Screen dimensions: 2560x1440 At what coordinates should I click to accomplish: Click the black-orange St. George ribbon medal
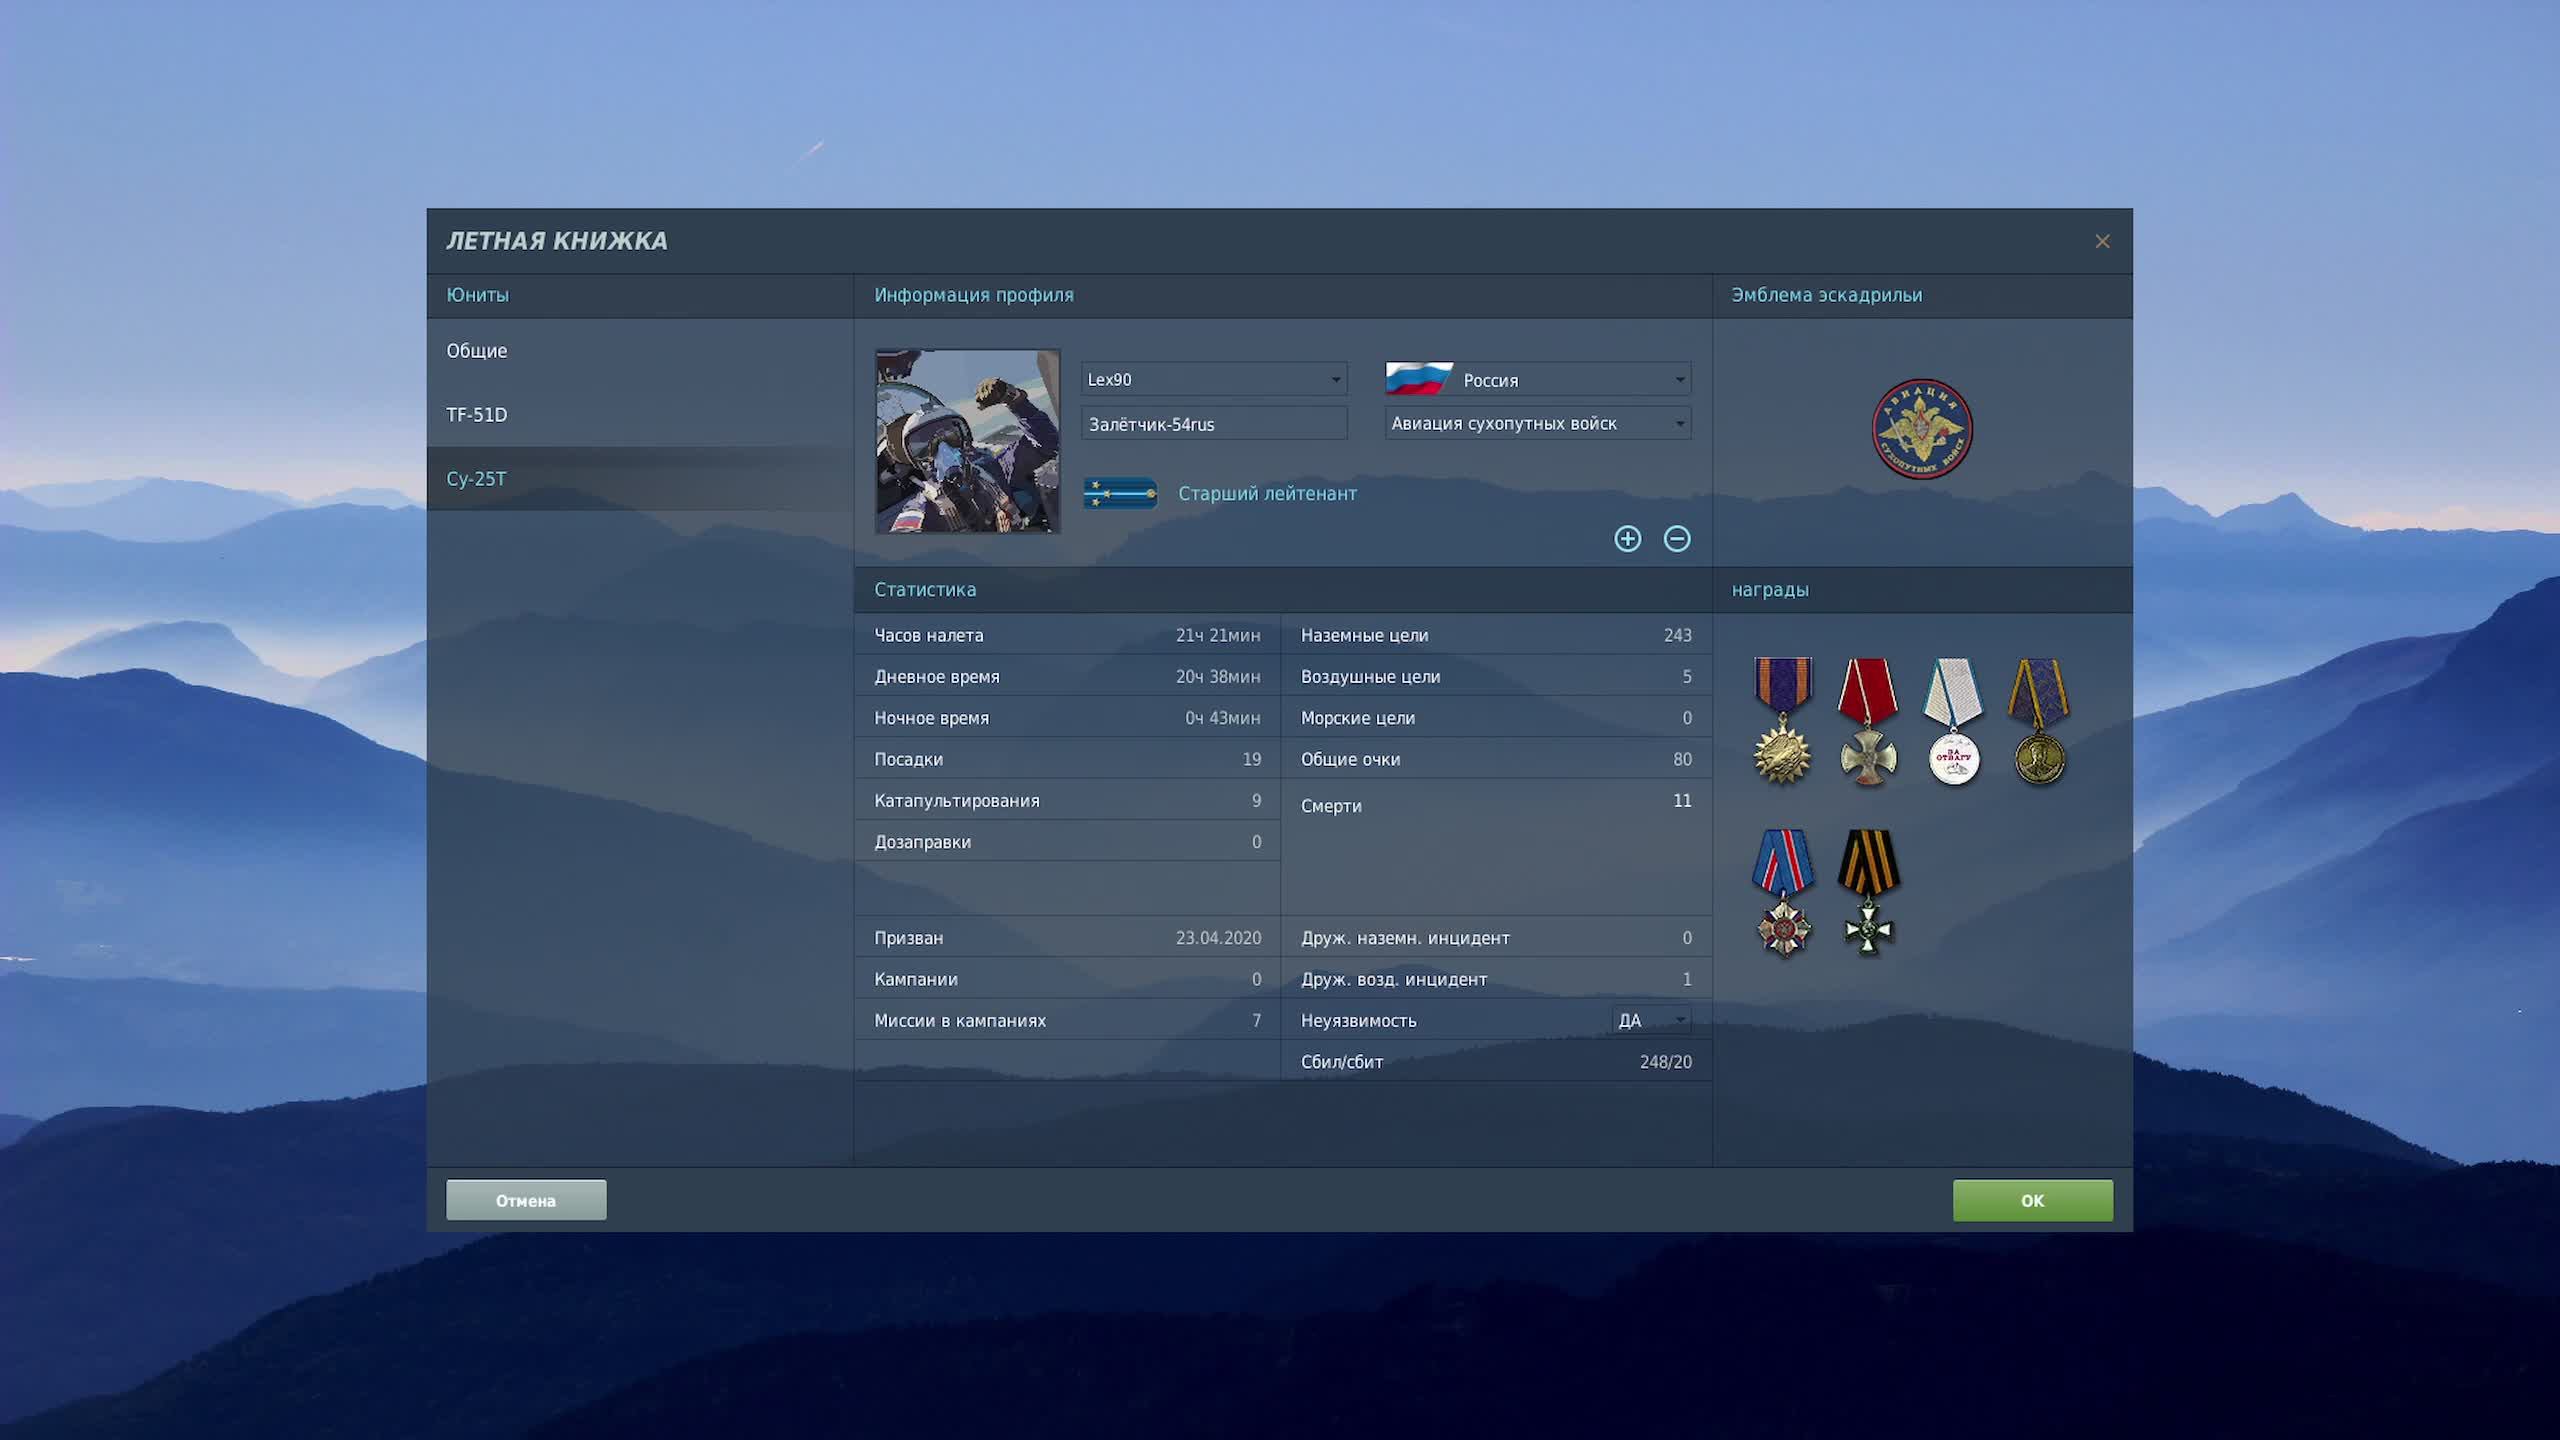click(1868, 892)
